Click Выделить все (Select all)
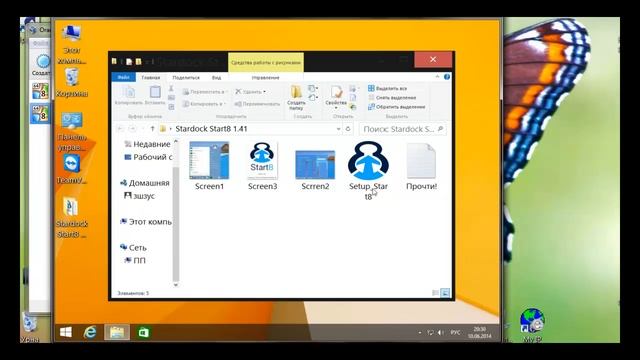640x360 pixels. [387, 88]
